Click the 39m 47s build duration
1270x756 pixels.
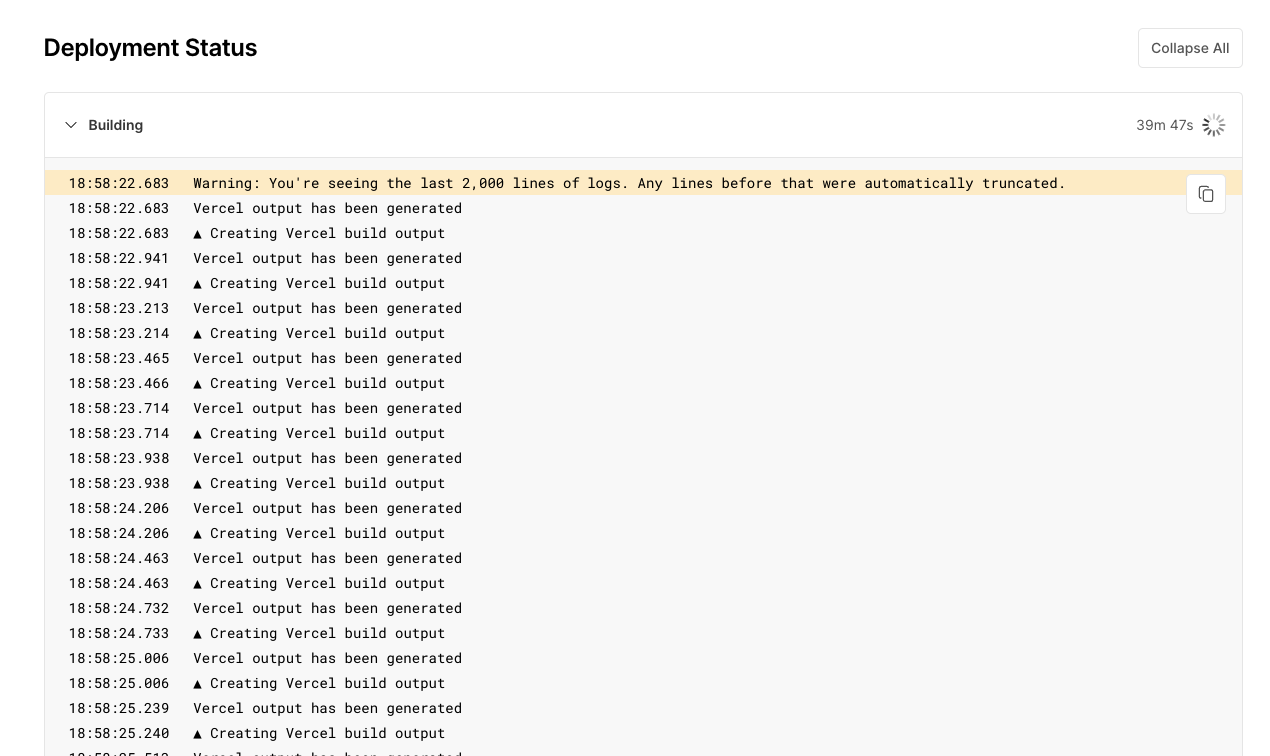1164,125
